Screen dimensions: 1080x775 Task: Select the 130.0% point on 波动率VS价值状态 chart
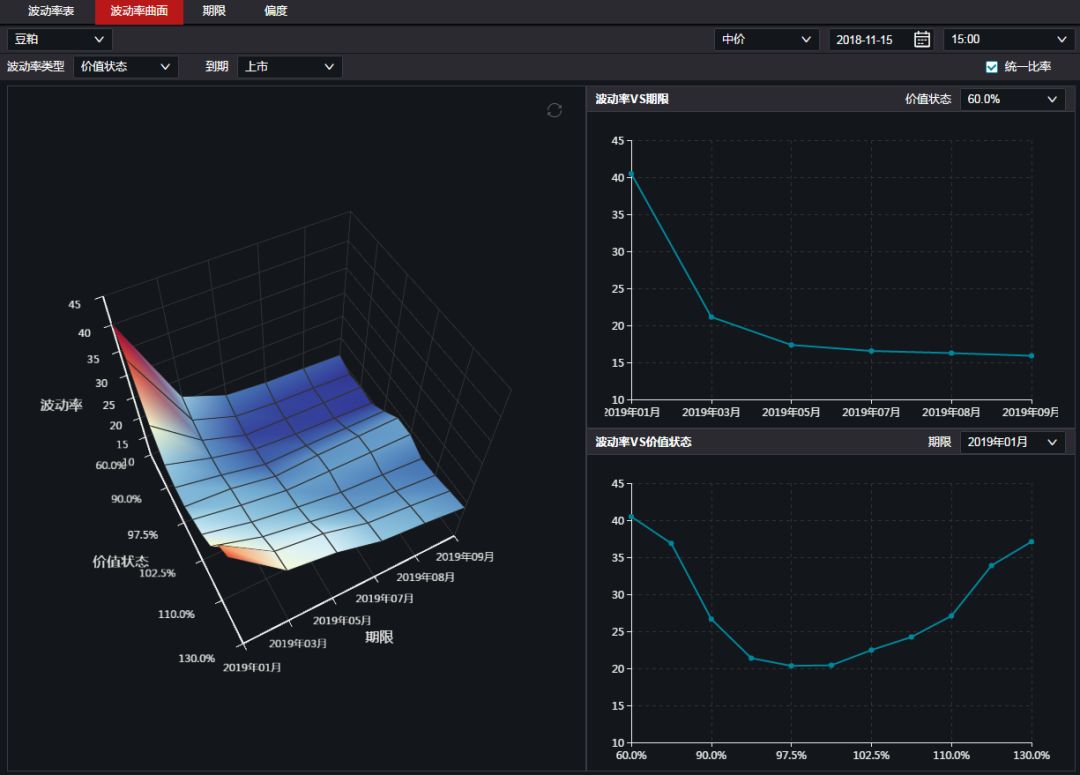(x=1031, y=542)
